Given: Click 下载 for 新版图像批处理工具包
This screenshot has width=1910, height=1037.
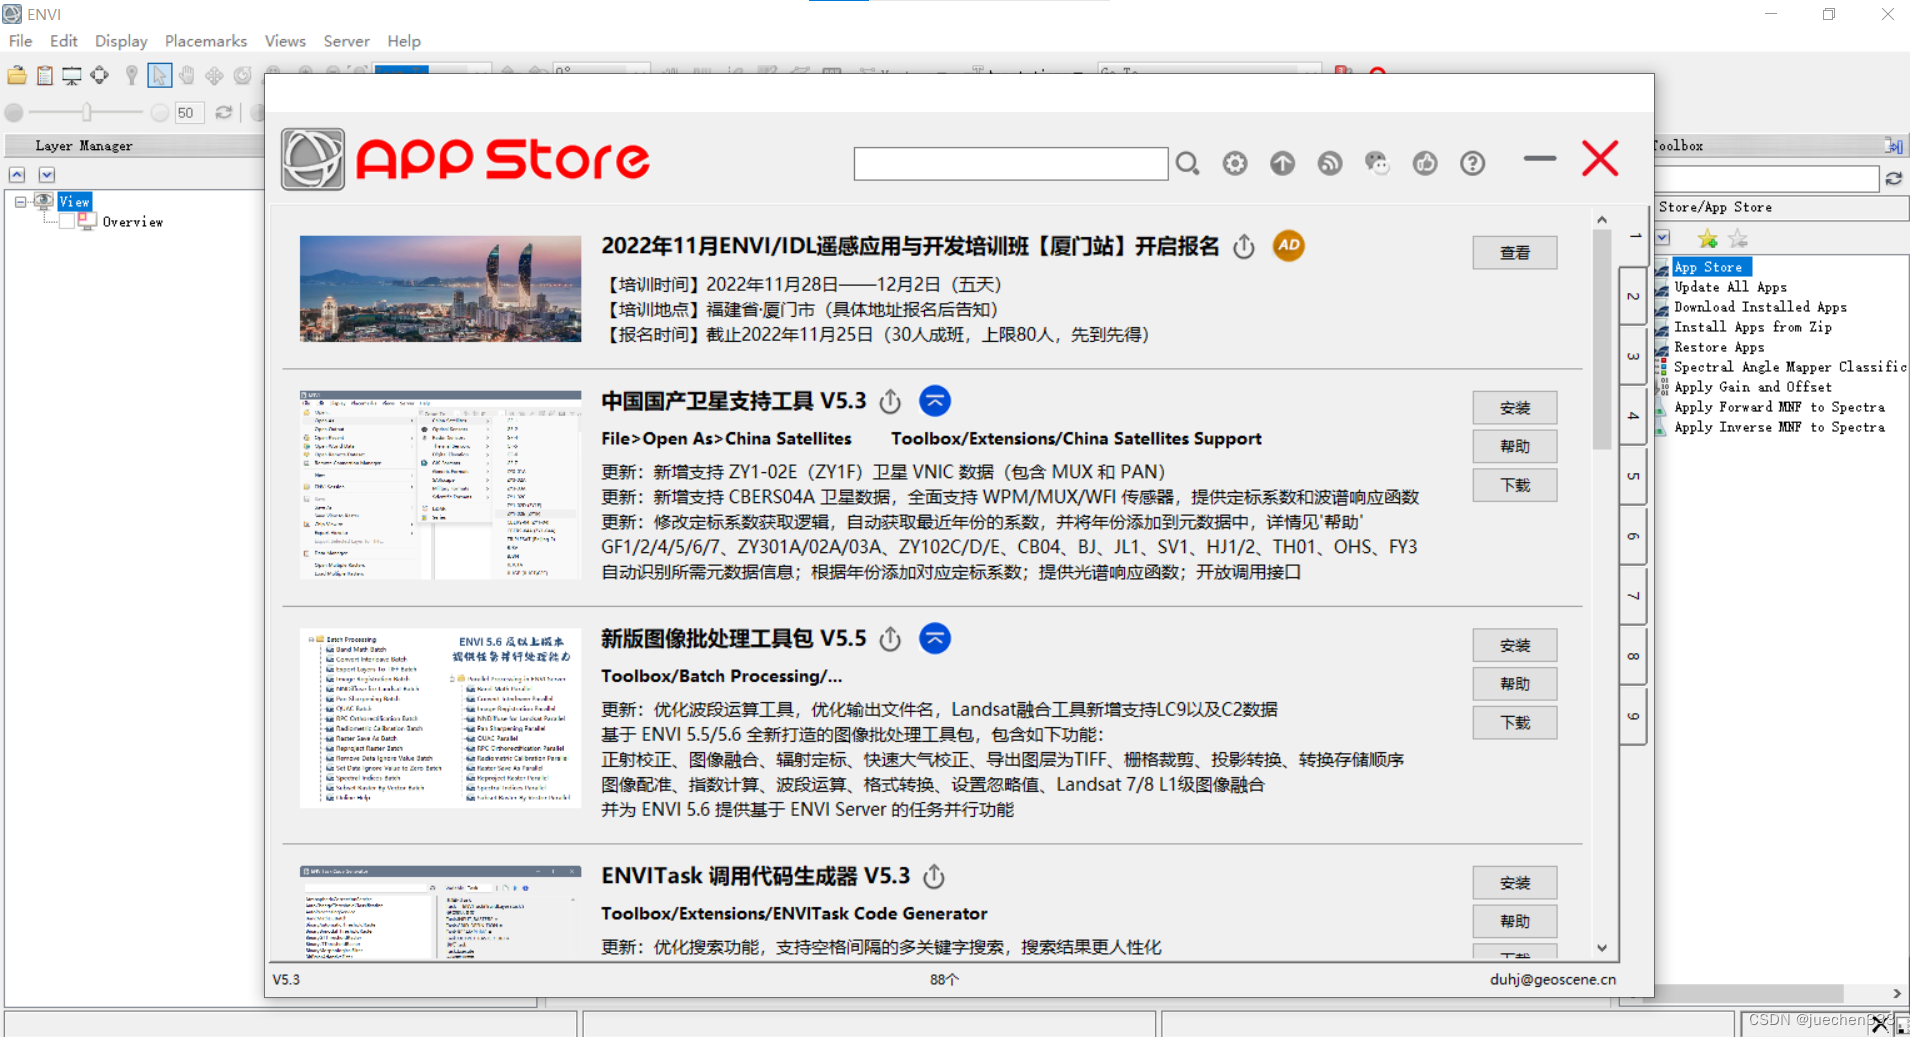Looking at the screenshot, I should (x=1514, y=723).
